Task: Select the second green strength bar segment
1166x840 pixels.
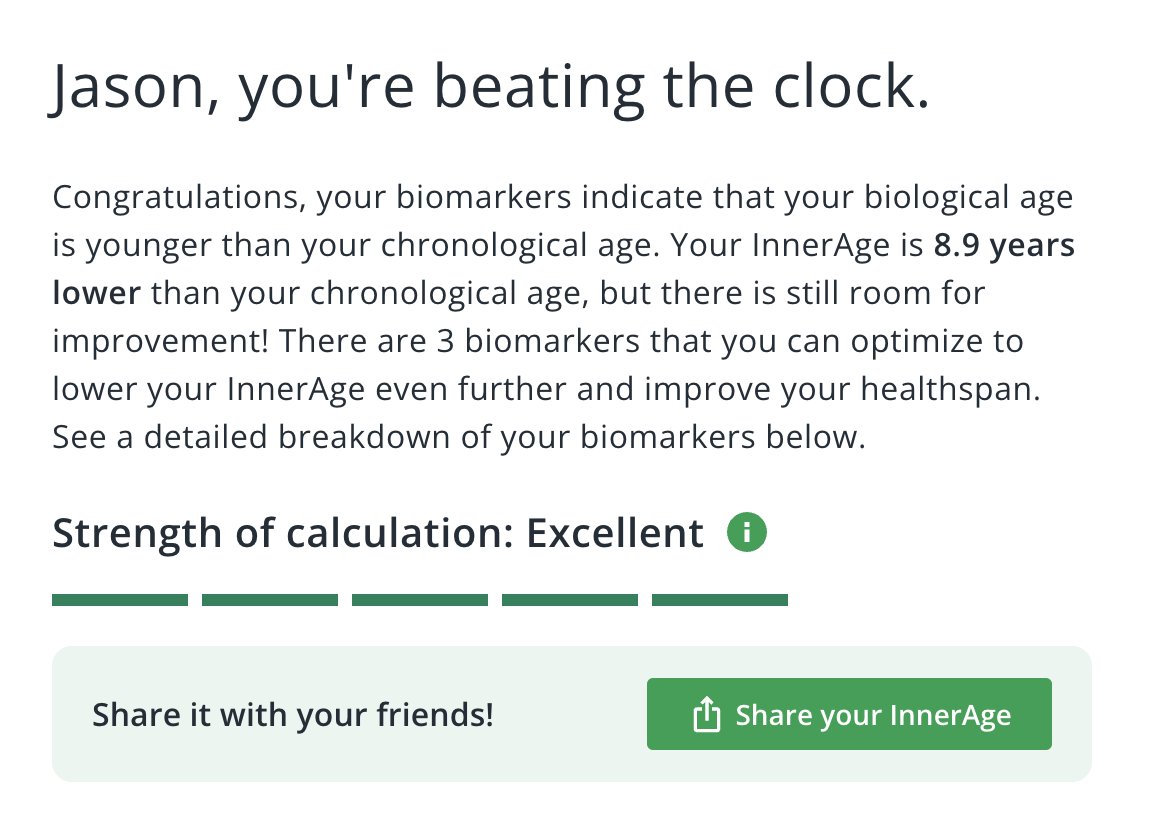Action: [270, 600]
